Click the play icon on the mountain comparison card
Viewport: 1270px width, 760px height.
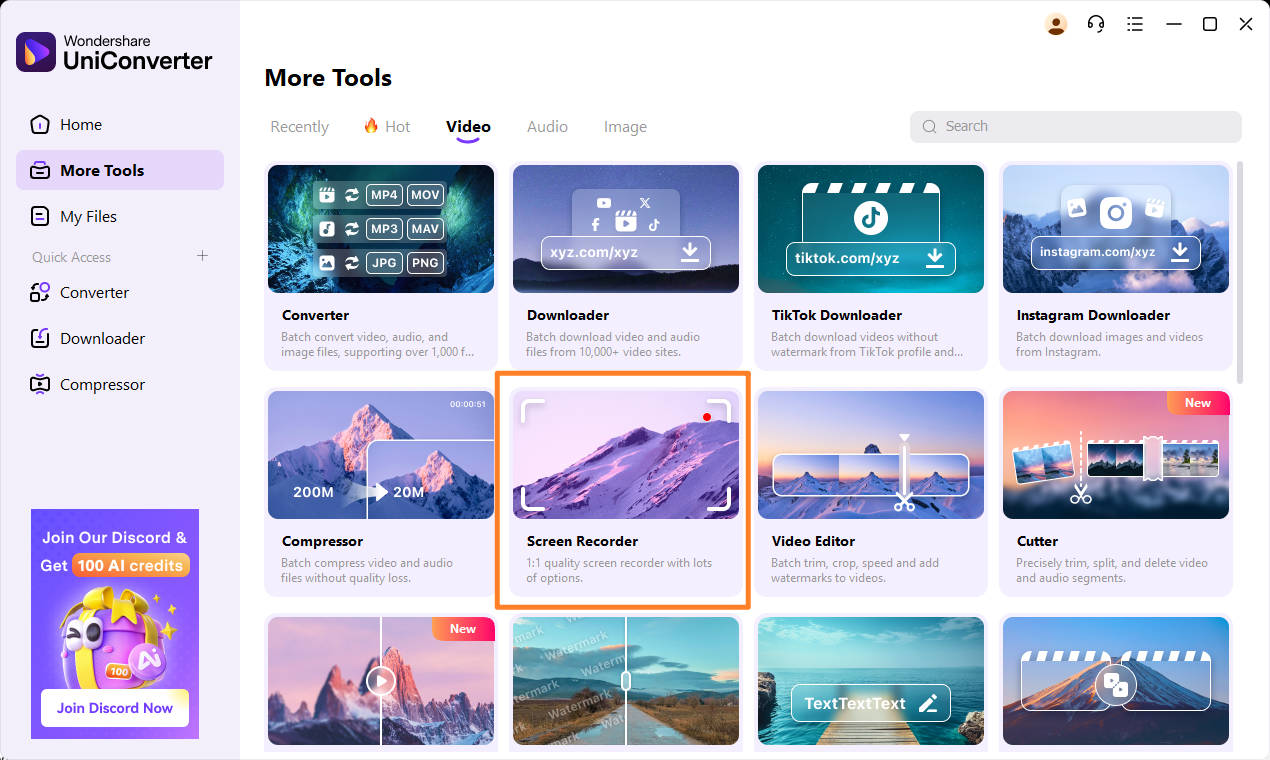[380, 682]
